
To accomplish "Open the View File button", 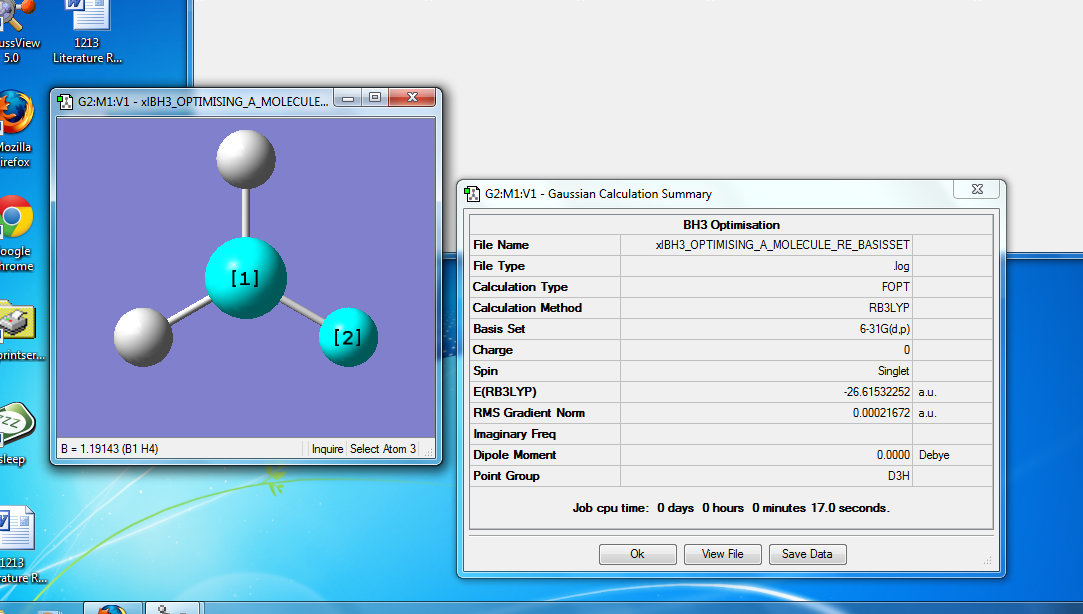I will click(722, 554).
